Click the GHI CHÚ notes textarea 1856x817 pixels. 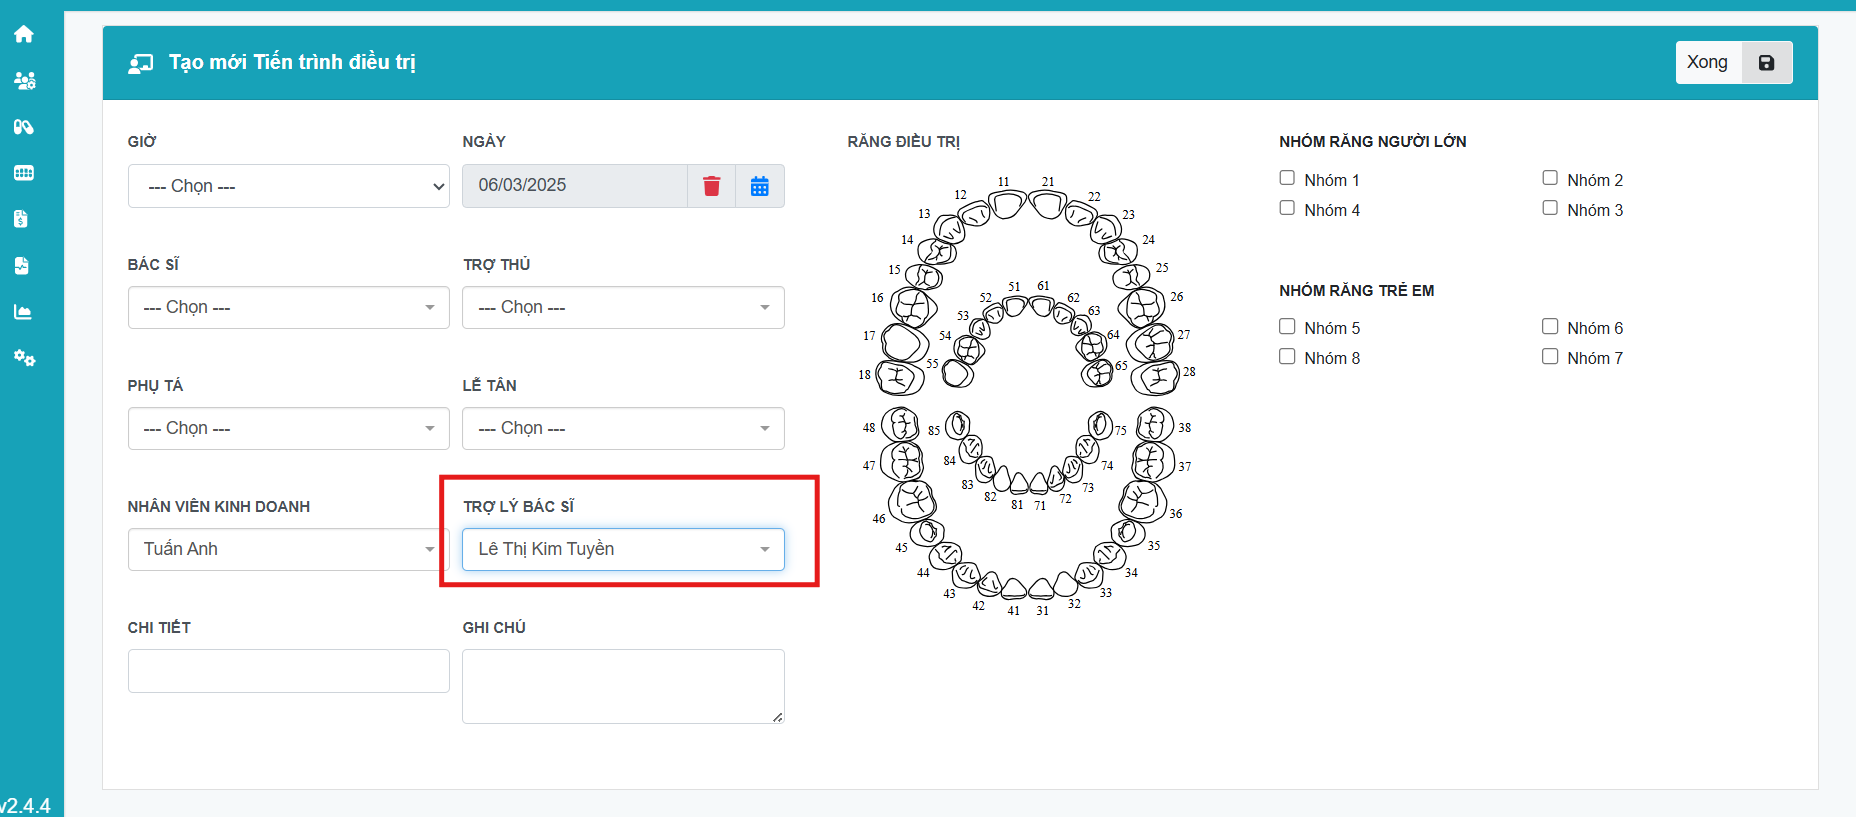click(622, 686)
